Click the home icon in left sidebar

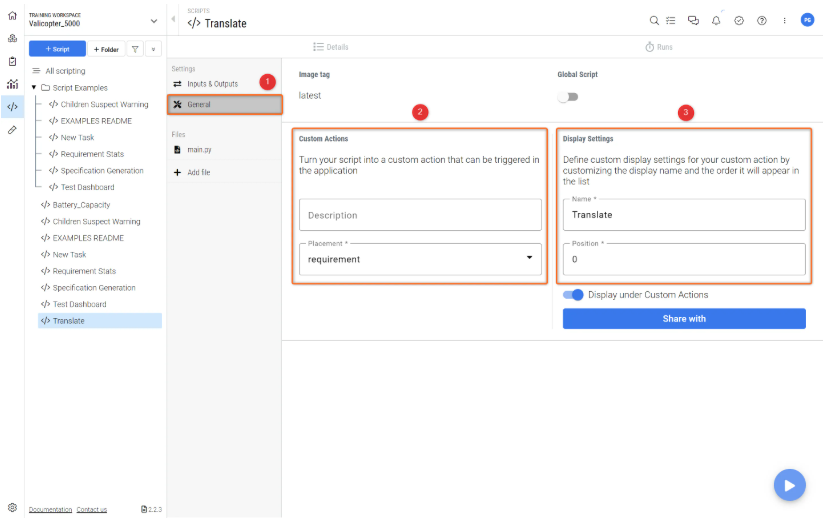tap(12, 17)
